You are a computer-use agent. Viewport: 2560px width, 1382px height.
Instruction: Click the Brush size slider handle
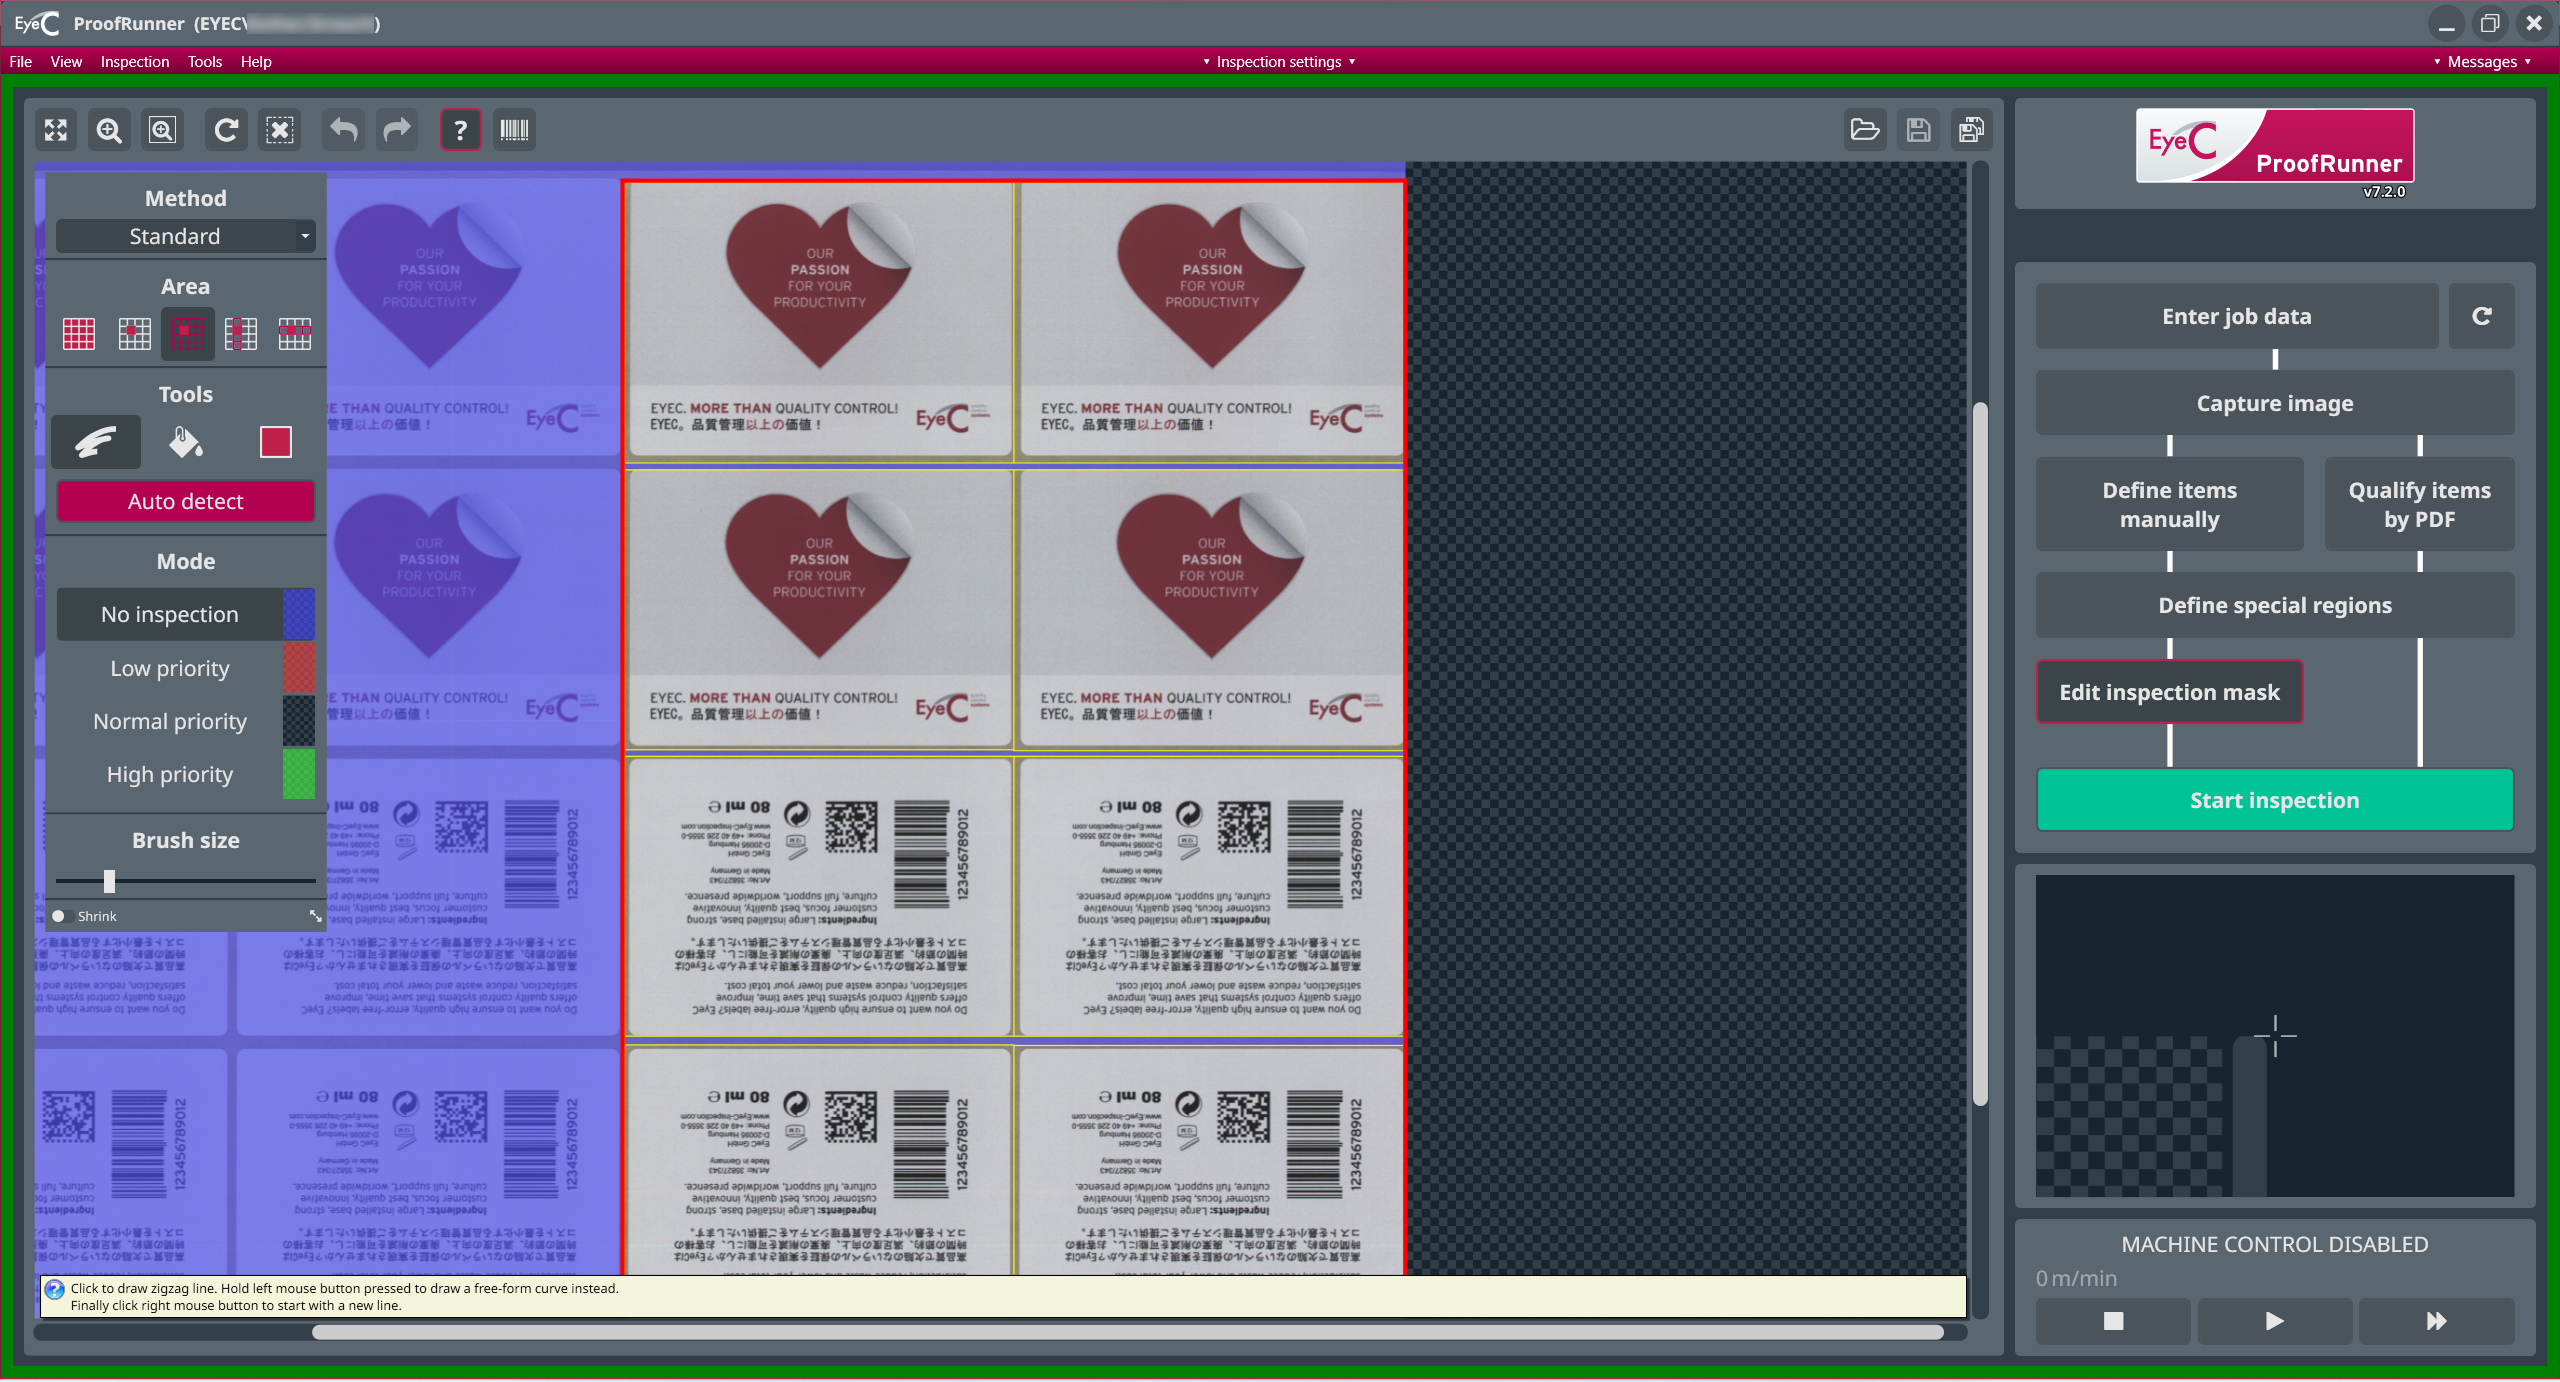tap(109, 881)
